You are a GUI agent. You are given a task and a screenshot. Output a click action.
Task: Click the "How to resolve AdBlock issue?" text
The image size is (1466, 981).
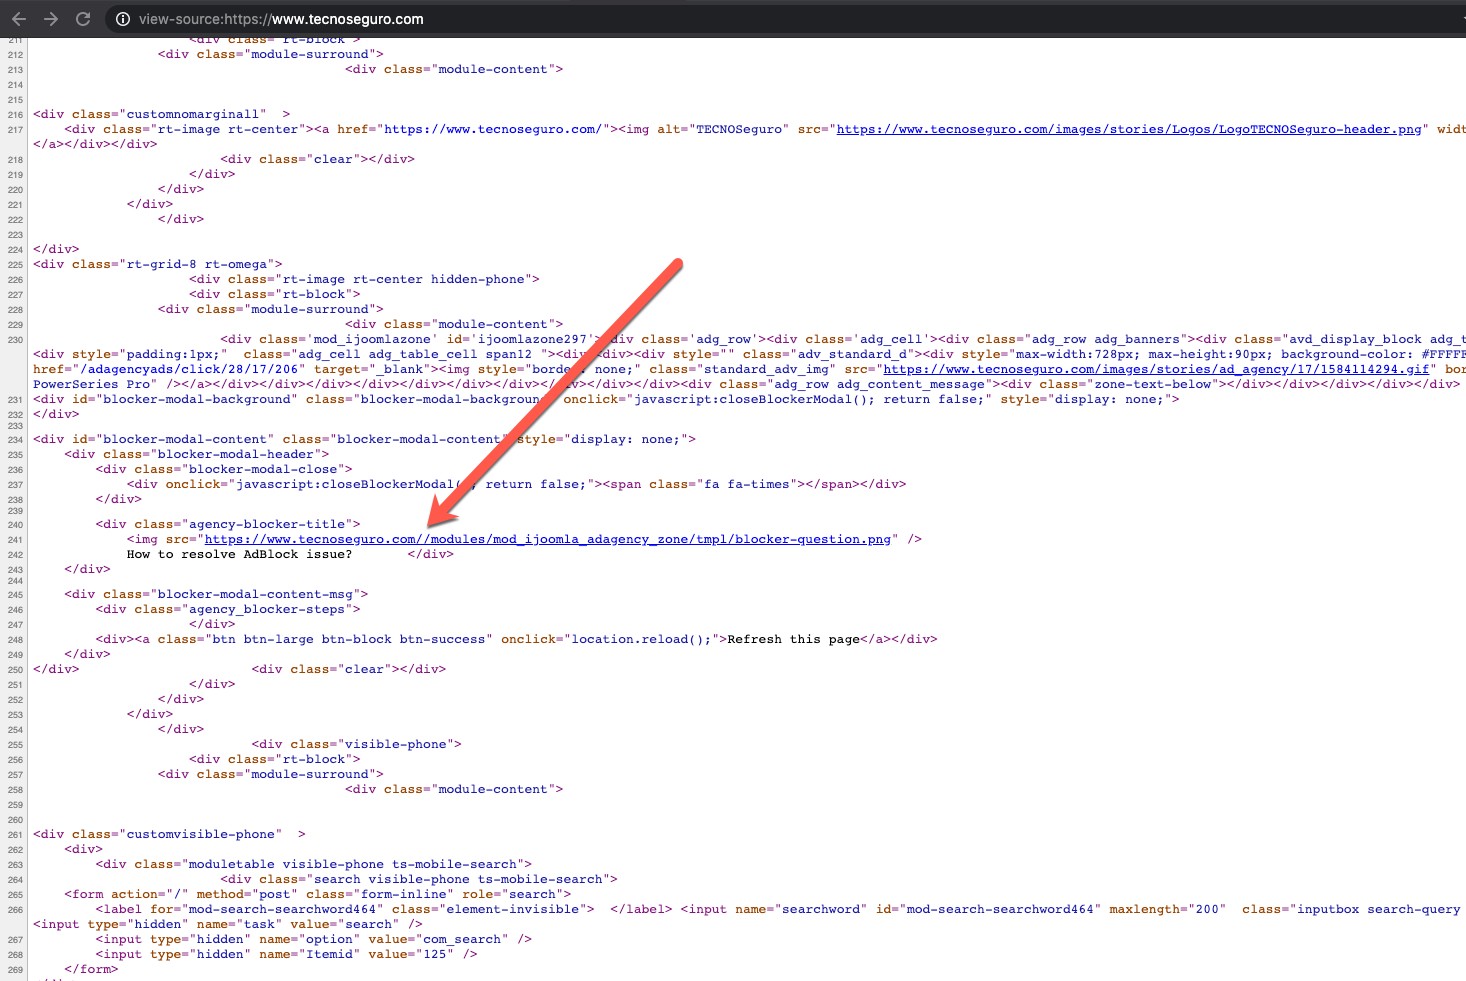coord(239,554)
